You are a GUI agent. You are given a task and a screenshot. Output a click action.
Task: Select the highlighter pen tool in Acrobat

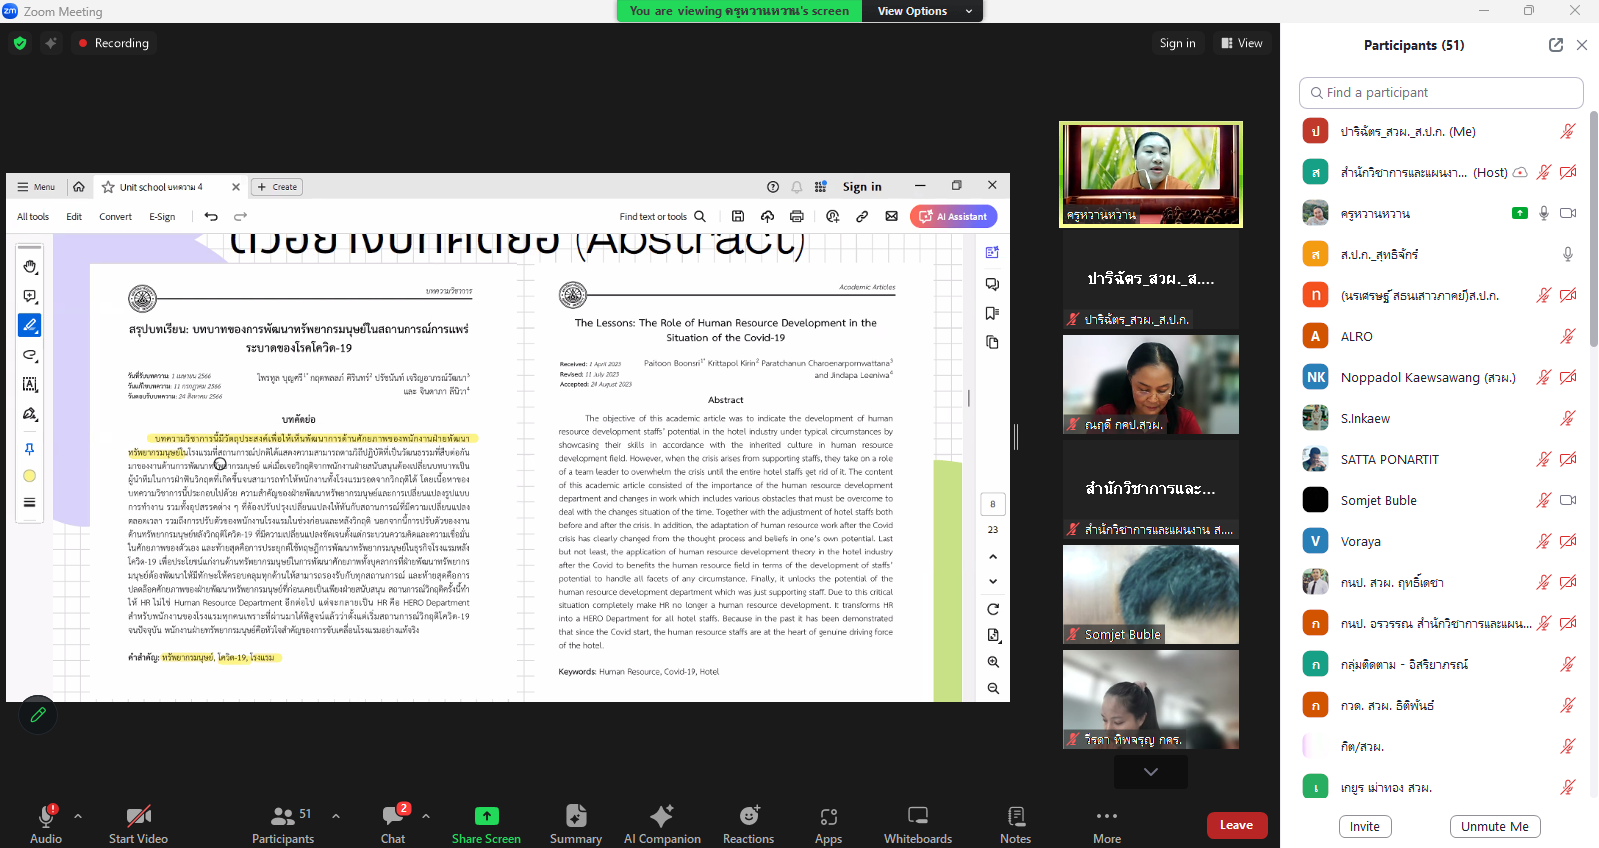[30, 325]
